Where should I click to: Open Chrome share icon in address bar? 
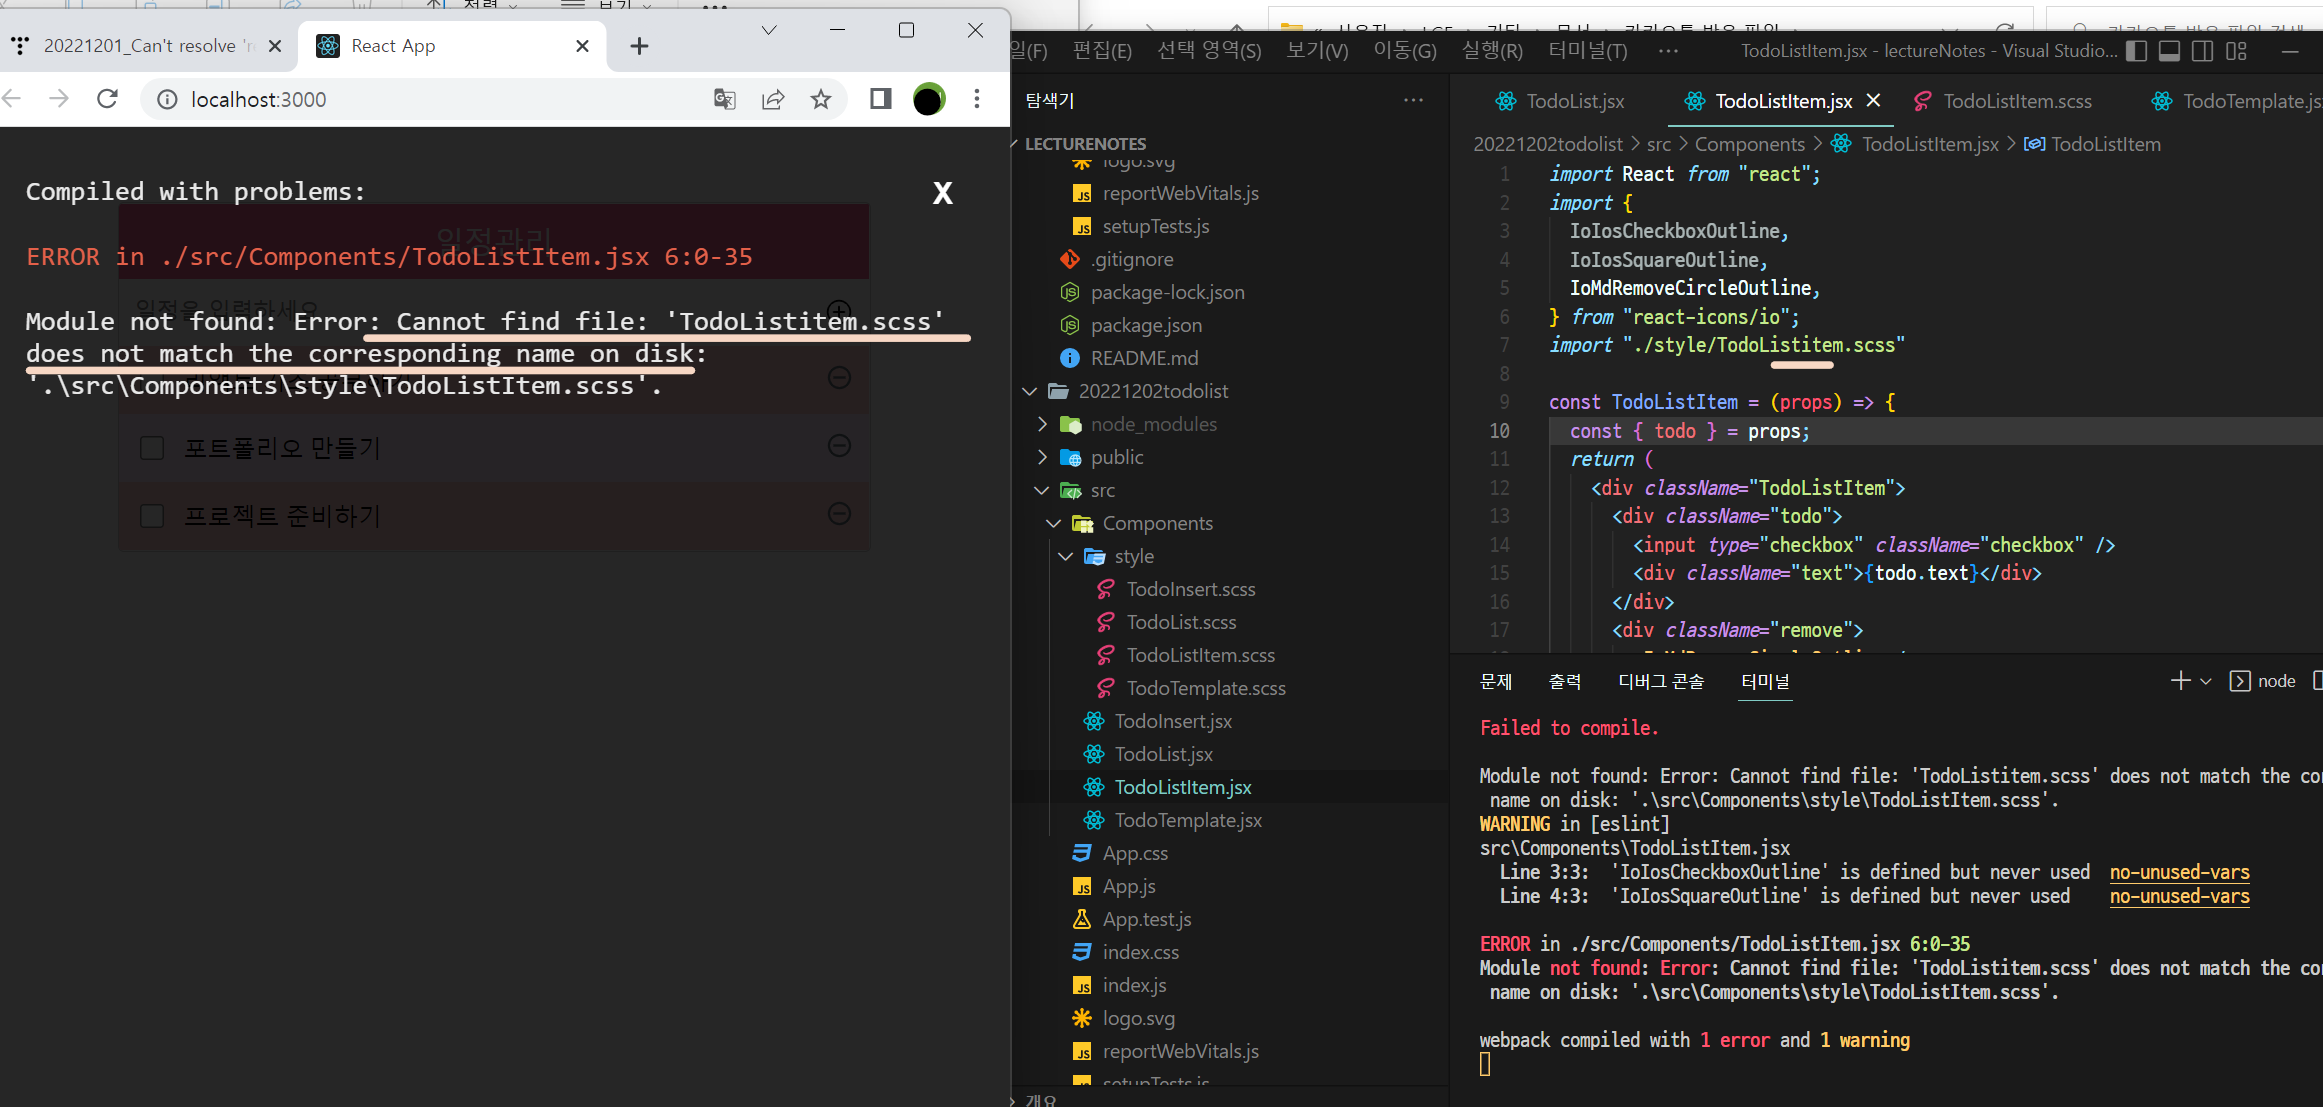point(773,99)
